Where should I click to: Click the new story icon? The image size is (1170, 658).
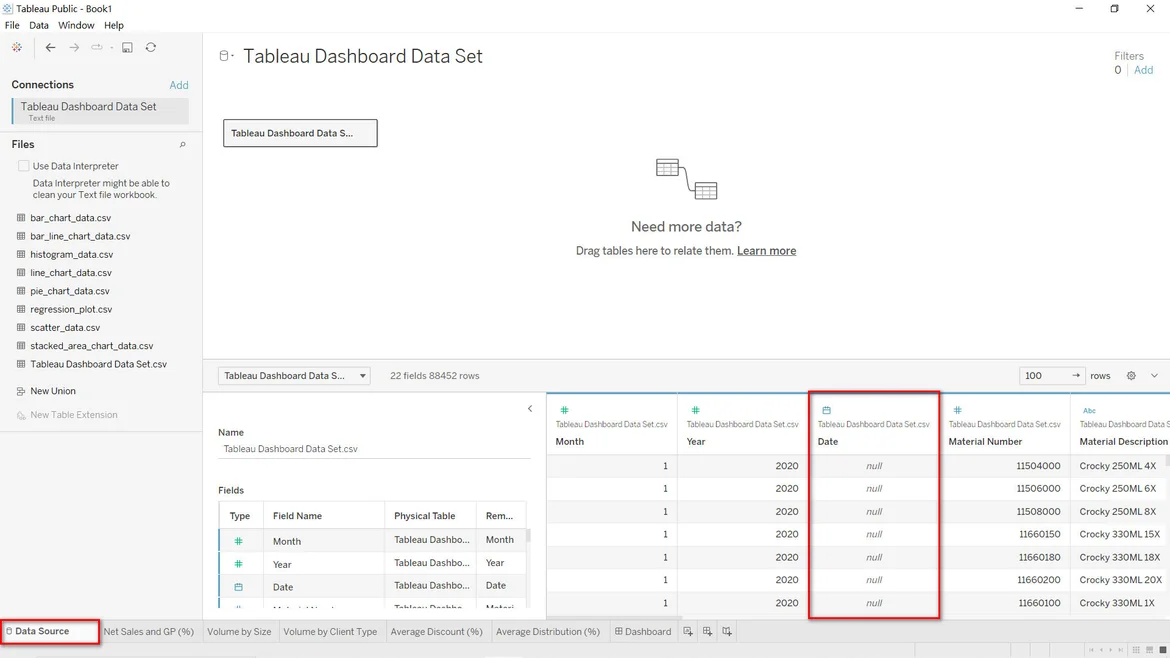click(727, 632)
